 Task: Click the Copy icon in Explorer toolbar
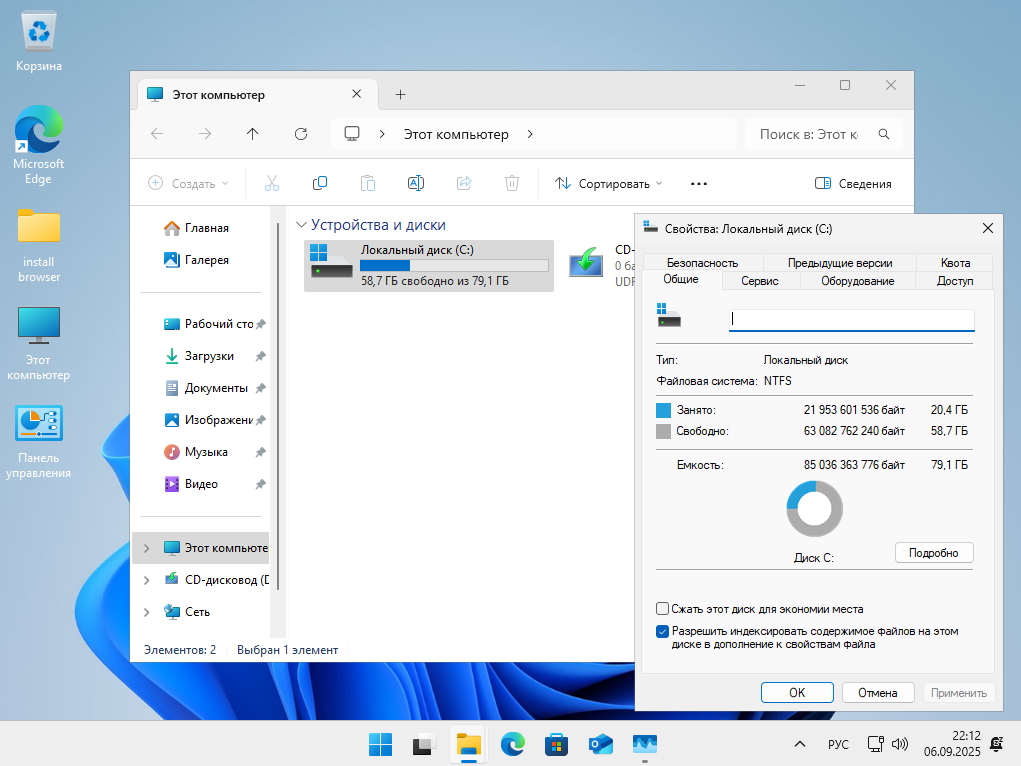point(320,183)
